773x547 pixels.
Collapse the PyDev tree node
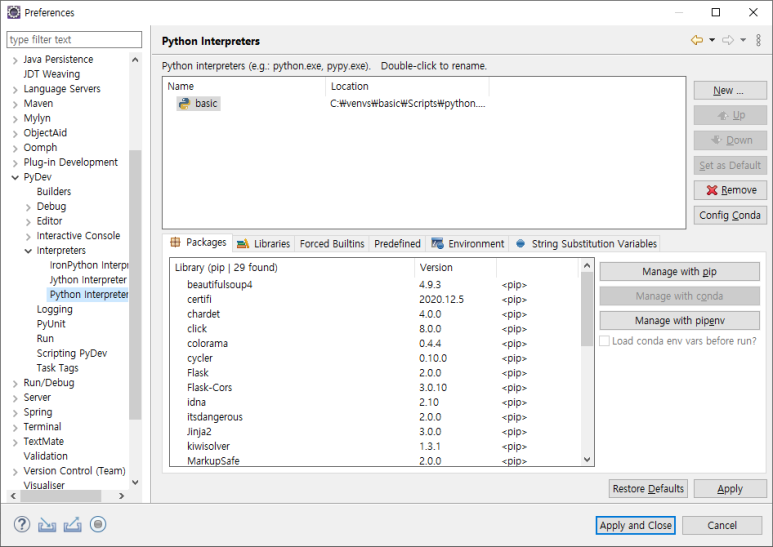click(15, 177)
